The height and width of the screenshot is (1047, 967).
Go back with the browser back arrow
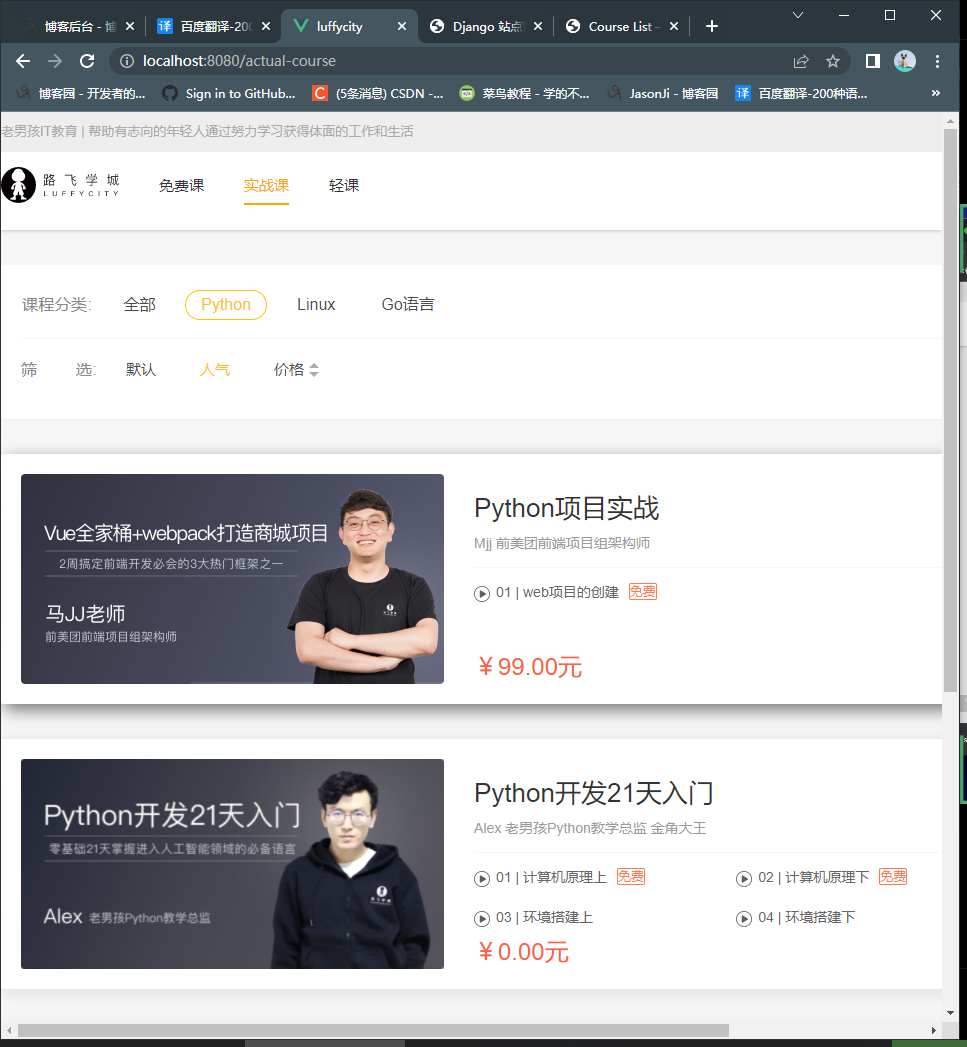click(x=23, y=61)
